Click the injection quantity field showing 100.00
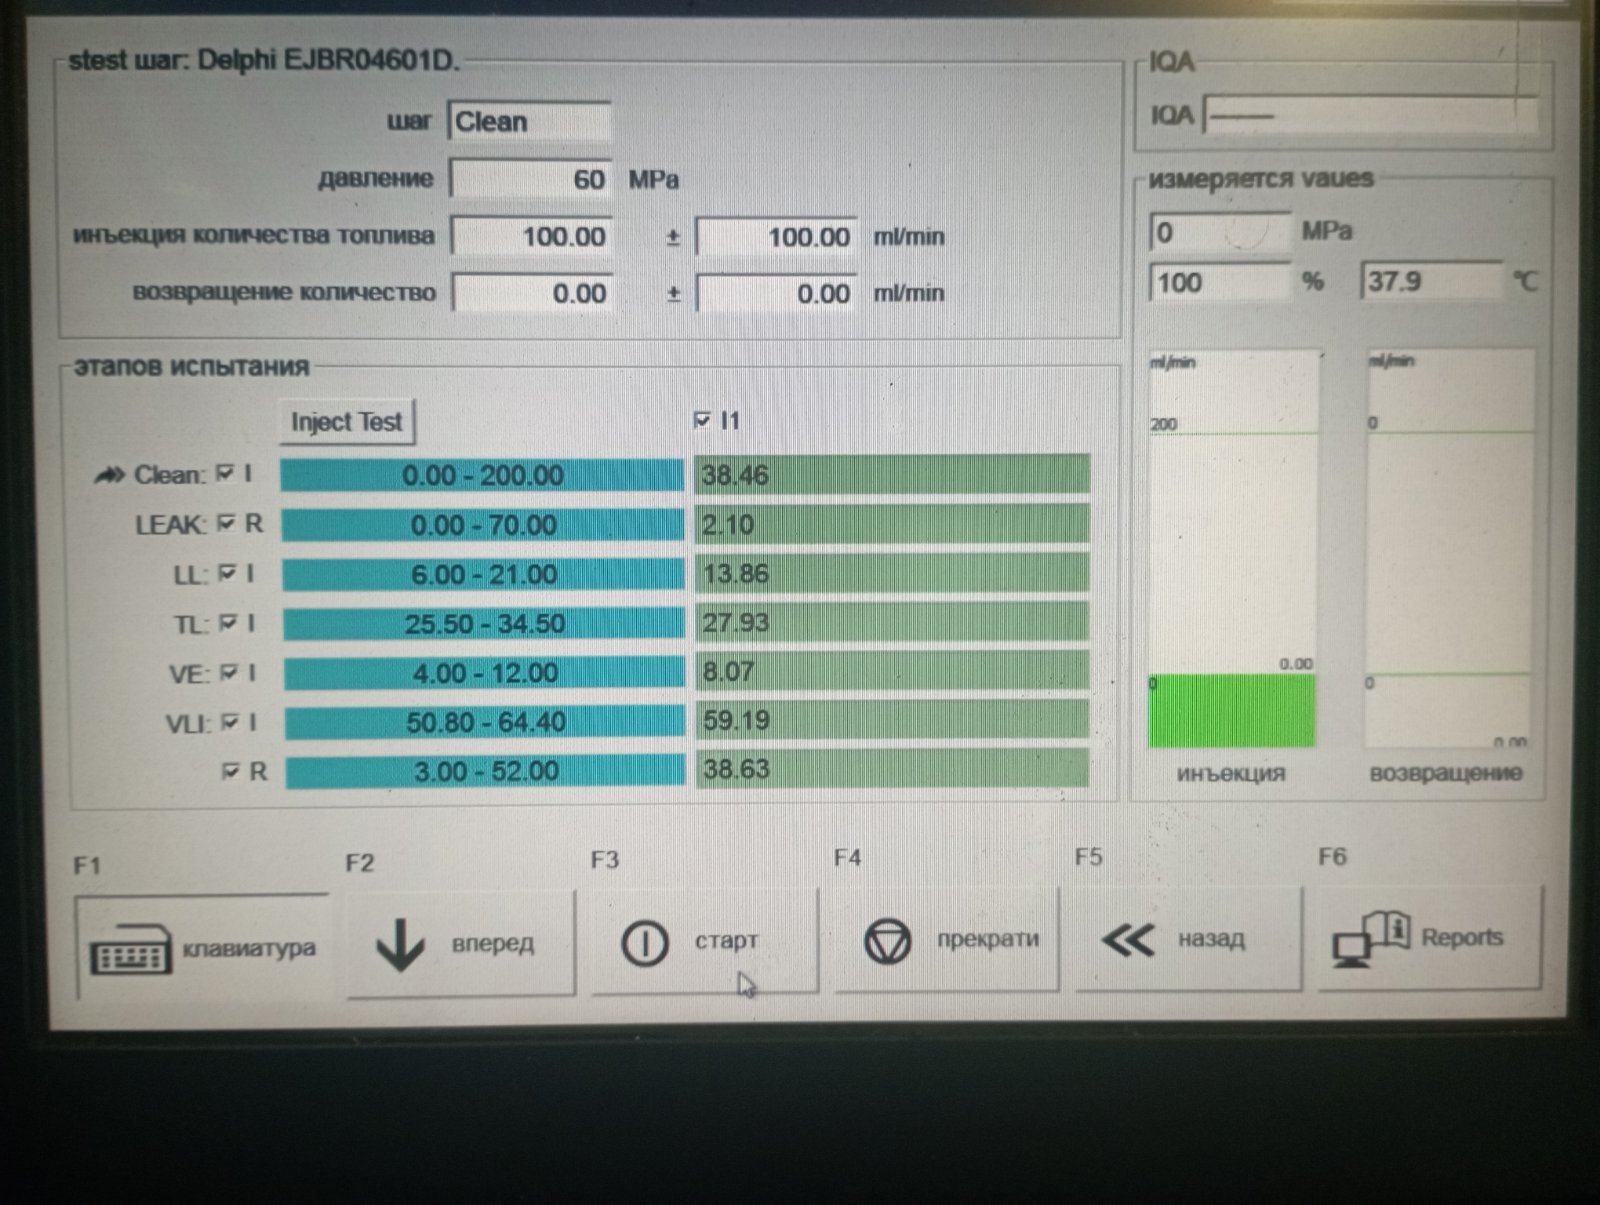 pyautogui.click(x=532, y=236)
